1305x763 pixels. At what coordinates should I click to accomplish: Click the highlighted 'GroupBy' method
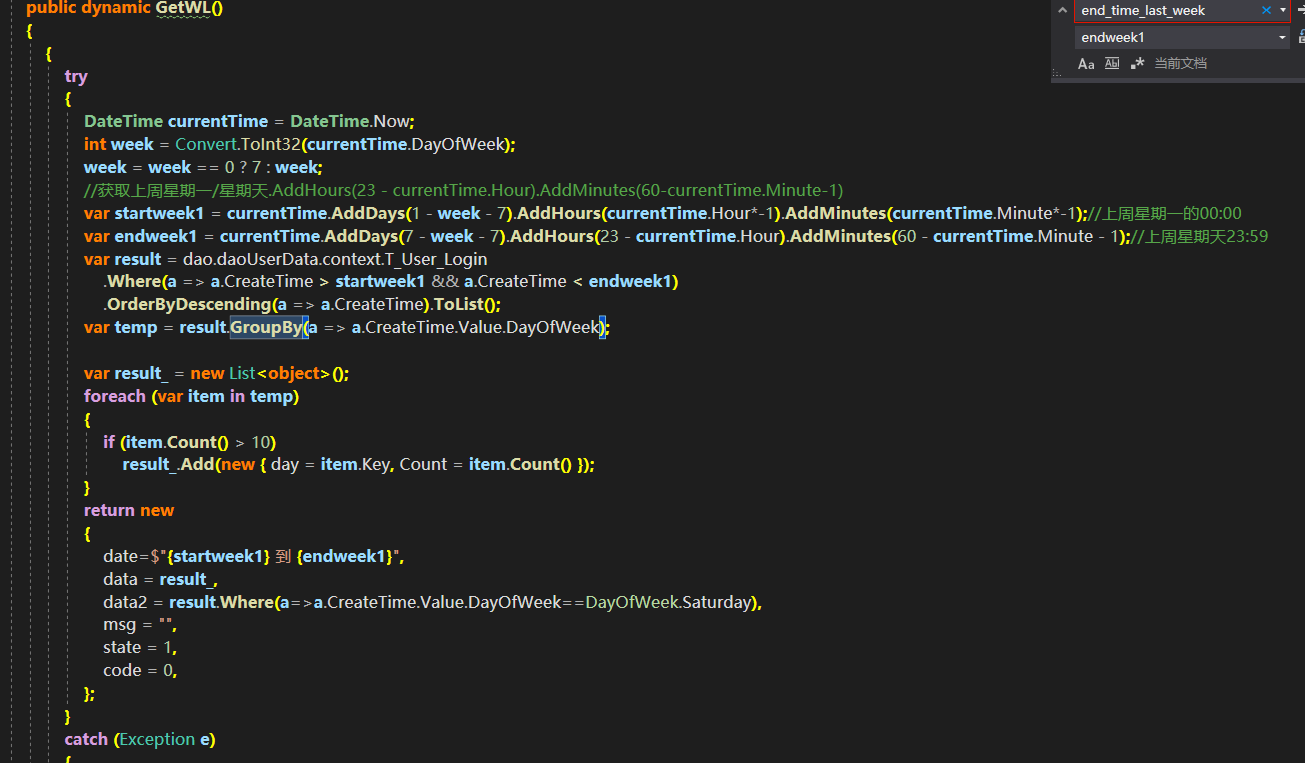point(266,327)
